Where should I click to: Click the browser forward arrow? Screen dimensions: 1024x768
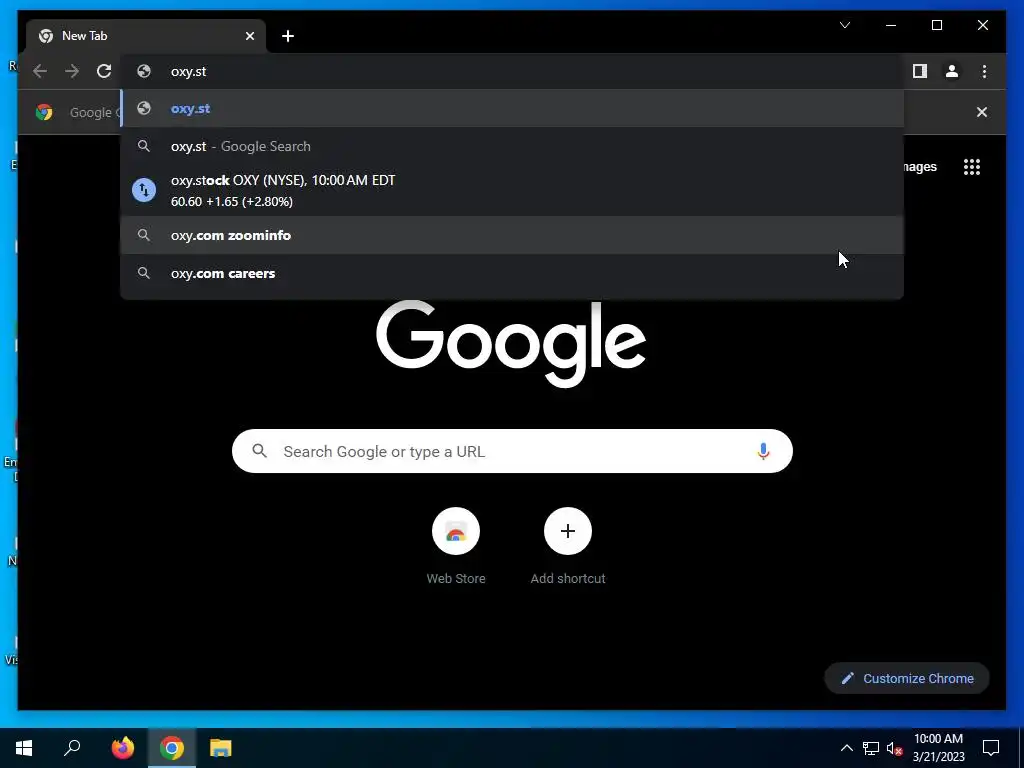pos(72,71)
